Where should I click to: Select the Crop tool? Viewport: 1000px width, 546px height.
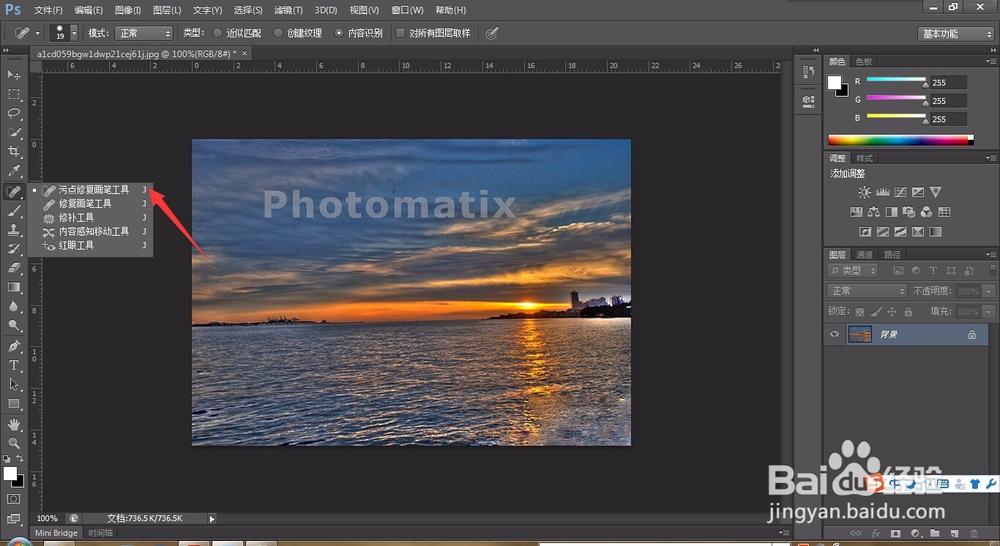(x=14, y=151)
